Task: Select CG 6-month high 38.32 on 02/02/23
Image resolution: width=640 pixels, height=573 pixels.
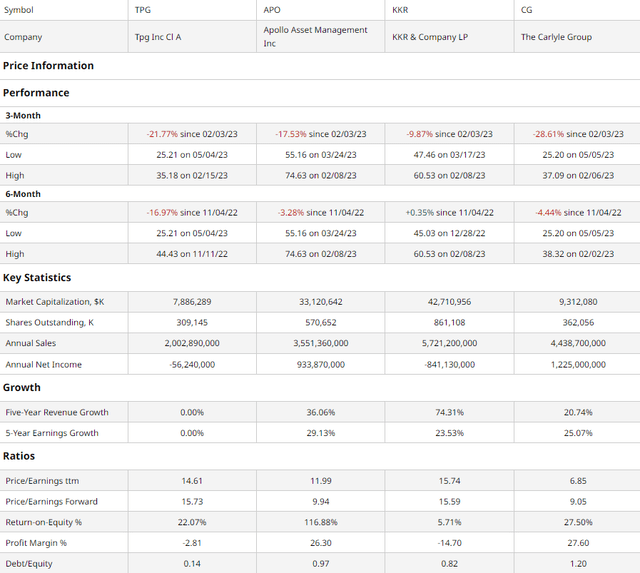Action: click(578, 254)
